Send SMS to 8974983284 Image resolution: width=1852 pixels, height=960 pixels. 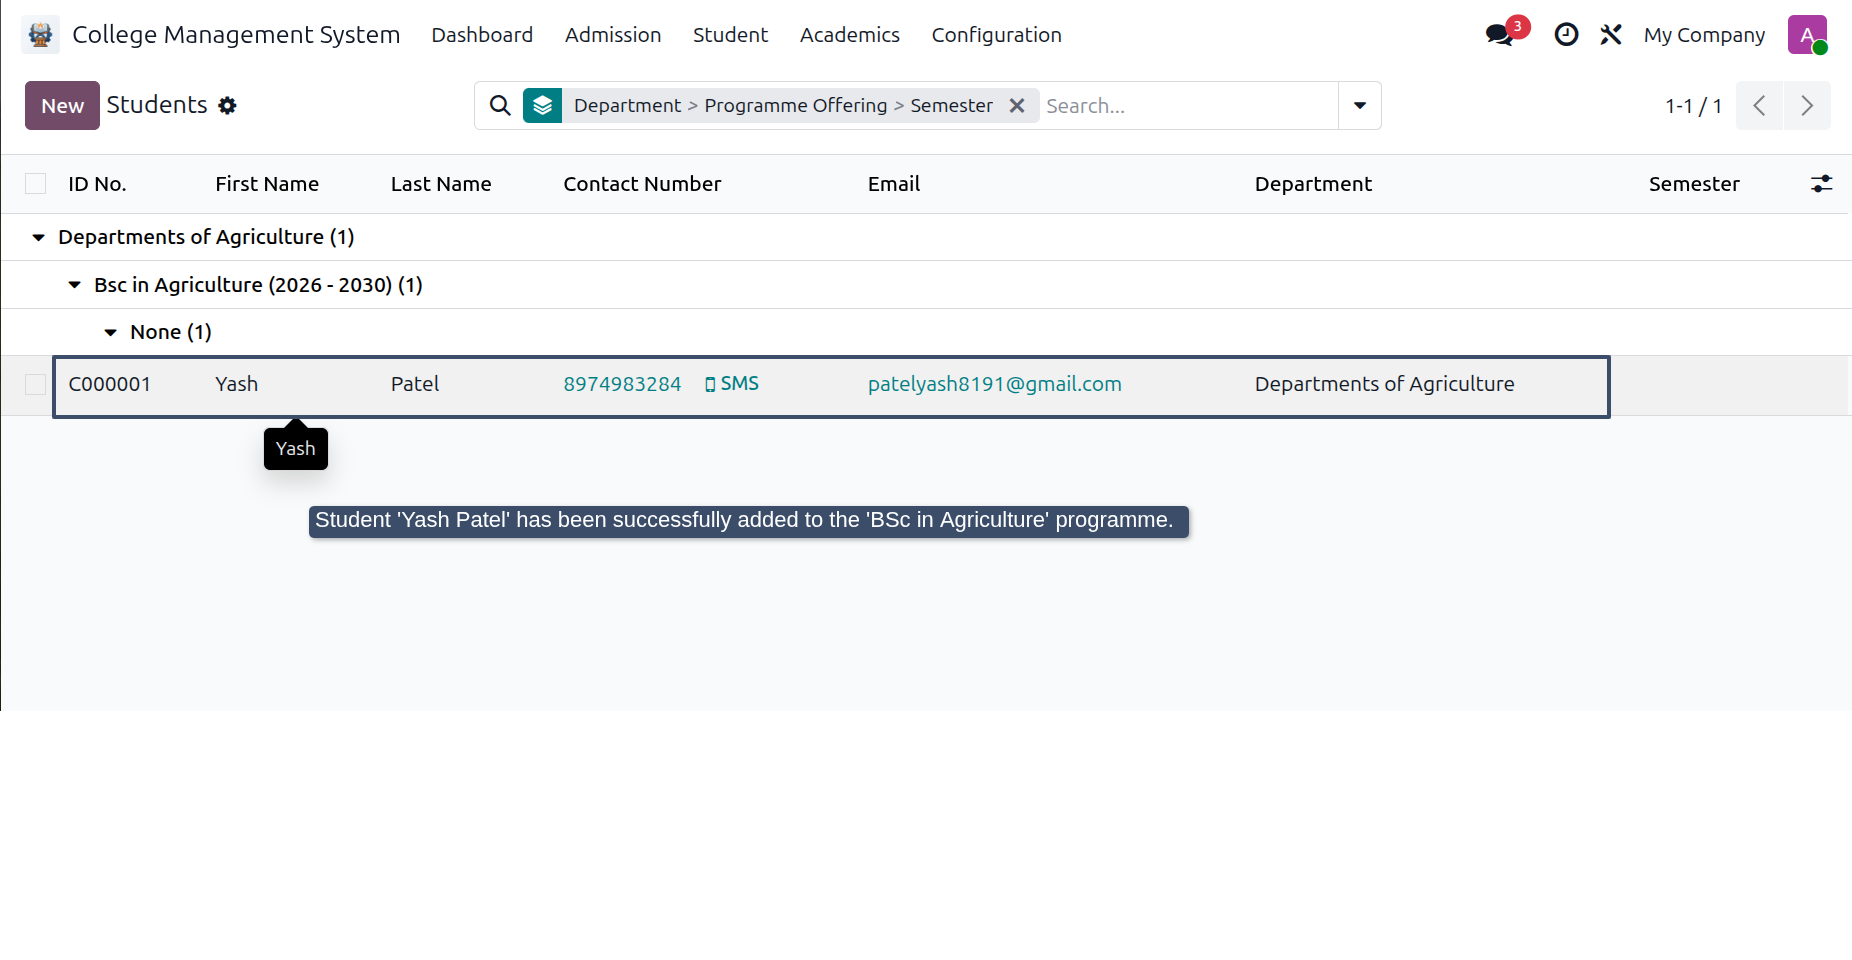click(732, 384)
